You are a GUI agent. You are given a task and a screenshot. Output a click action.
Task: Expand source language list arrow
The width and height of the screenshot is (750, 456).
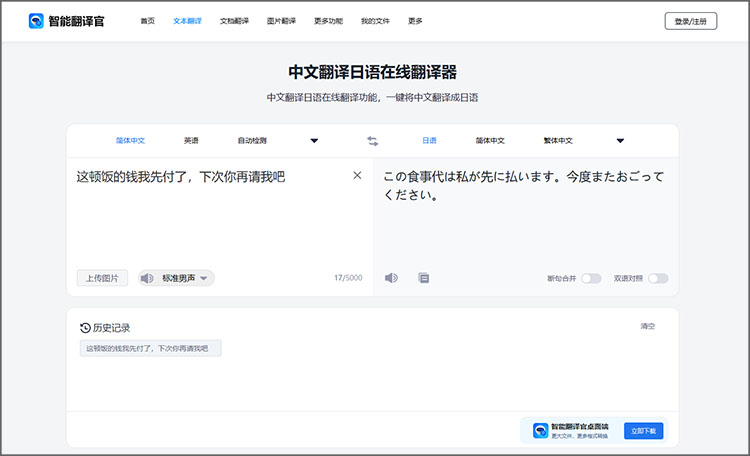point(314,141)
